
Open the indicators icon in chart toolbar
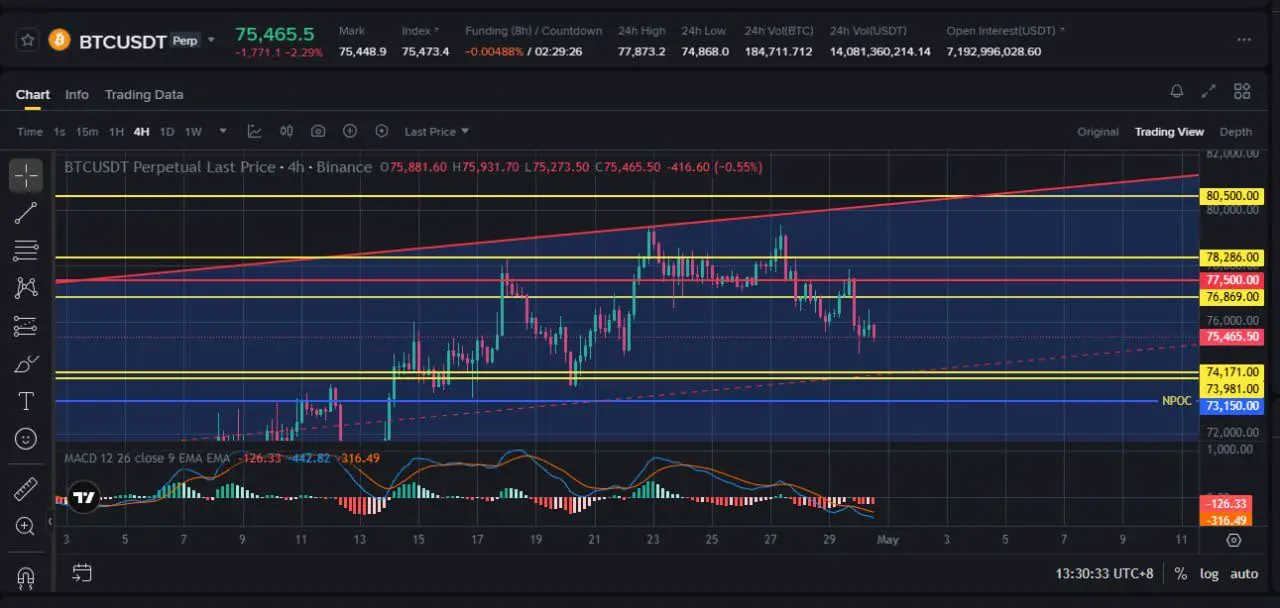click(x=286, y=131)
